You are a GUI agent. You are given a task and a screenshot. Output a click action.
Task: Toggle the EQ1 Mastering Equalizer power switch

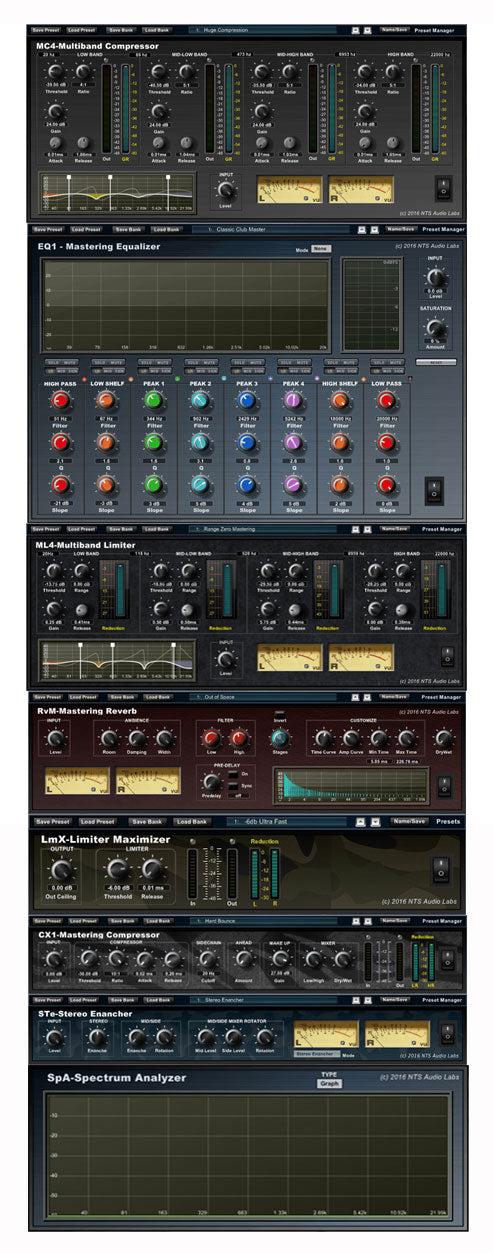(x=434, y=490)
